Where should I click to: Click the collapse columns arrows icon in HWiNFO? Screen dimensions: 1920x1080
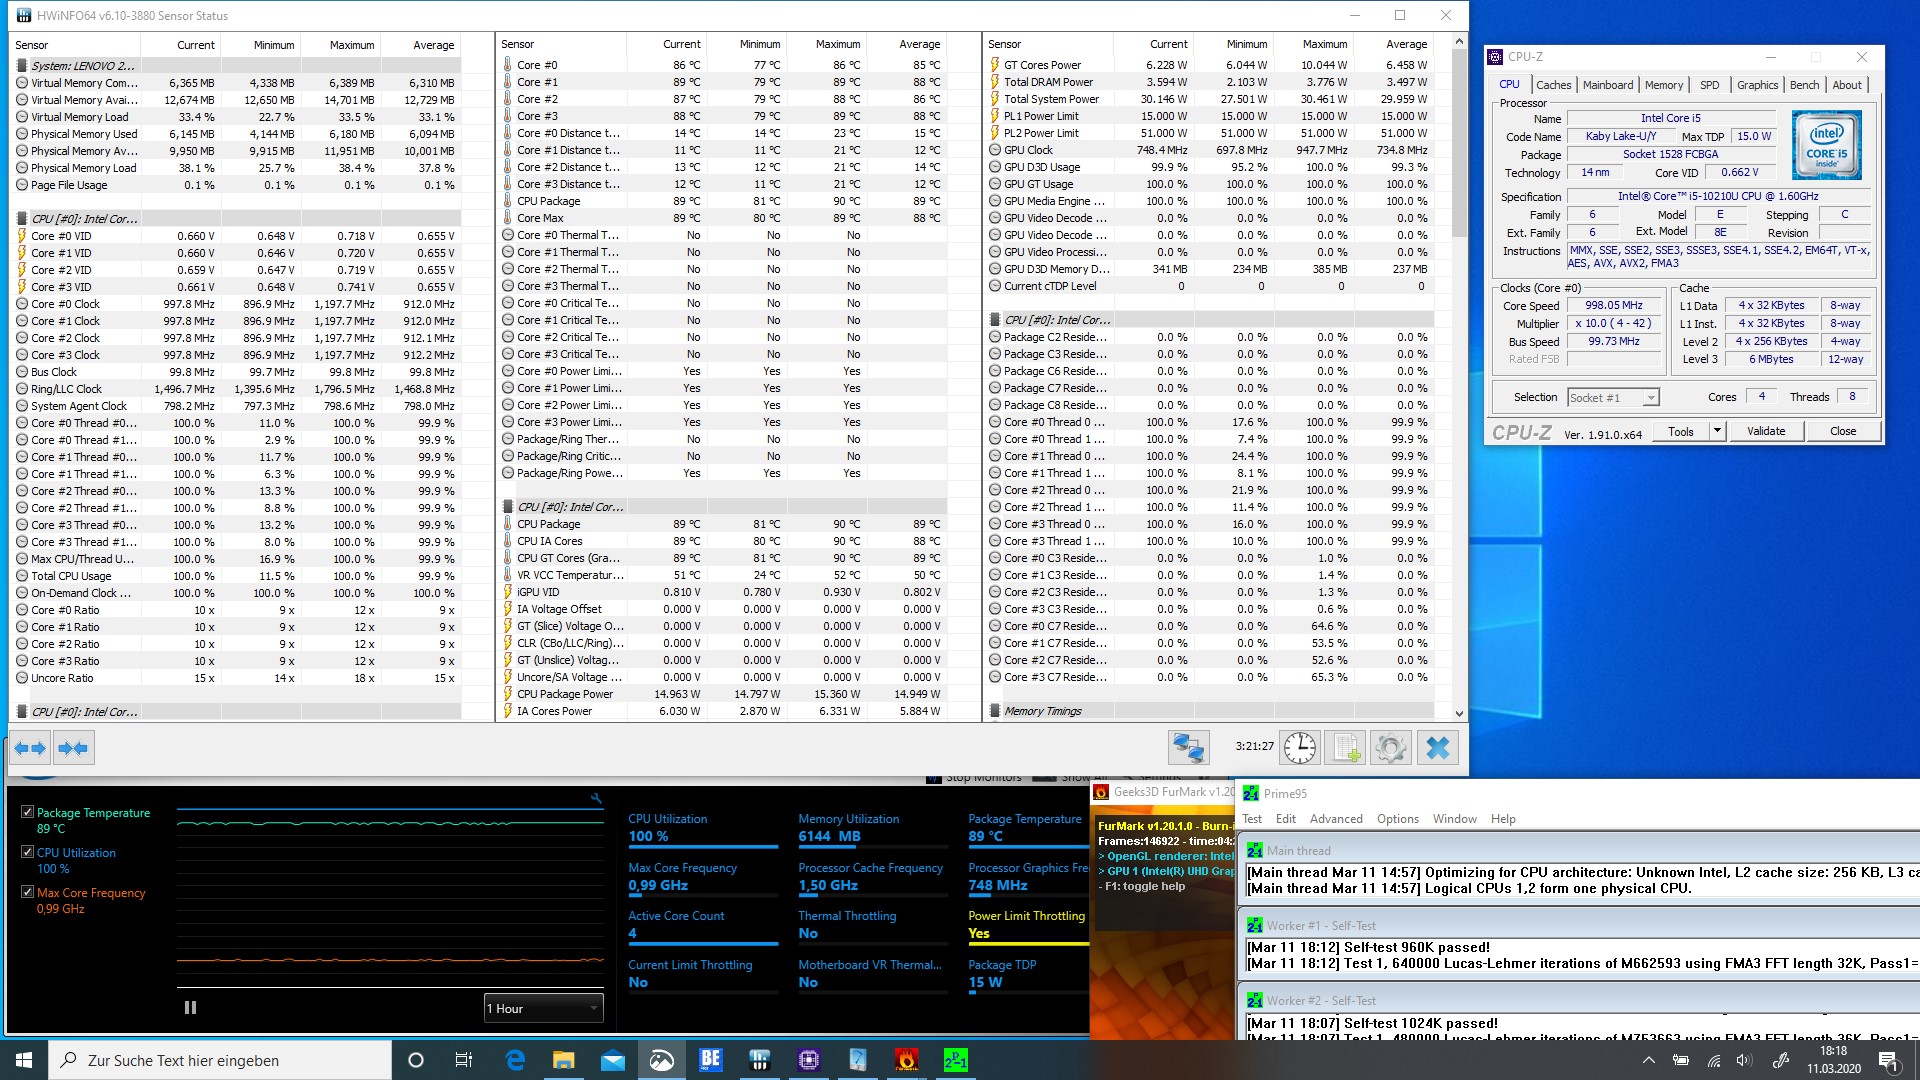point(73,748)
